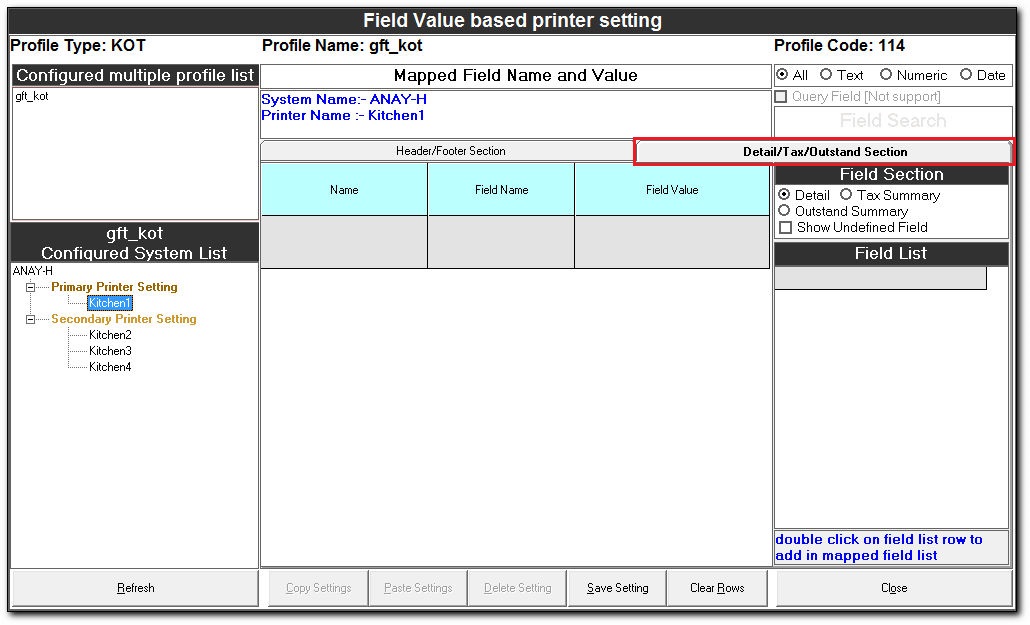This screenshot has height=625, width=1030.
Task: Choose the Tax Summary field section
Action: pos(846,195)
